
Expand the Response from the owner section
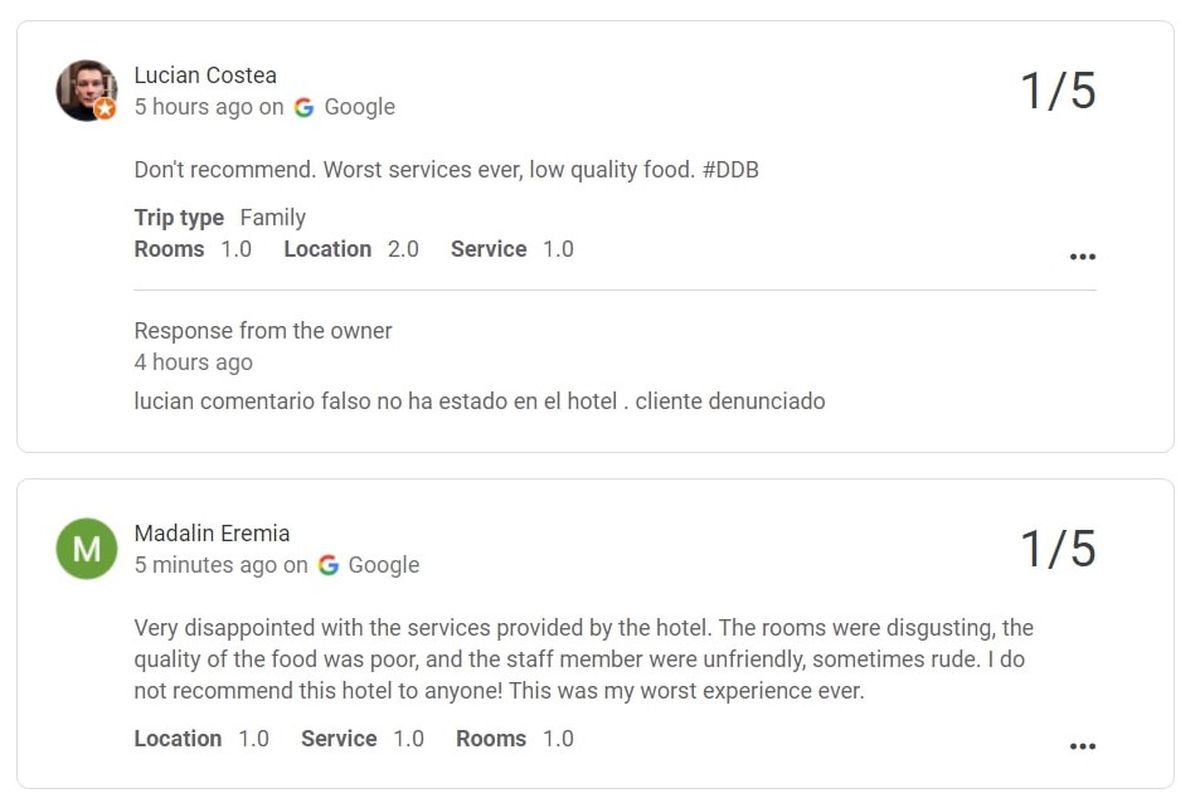click(263, 331)
